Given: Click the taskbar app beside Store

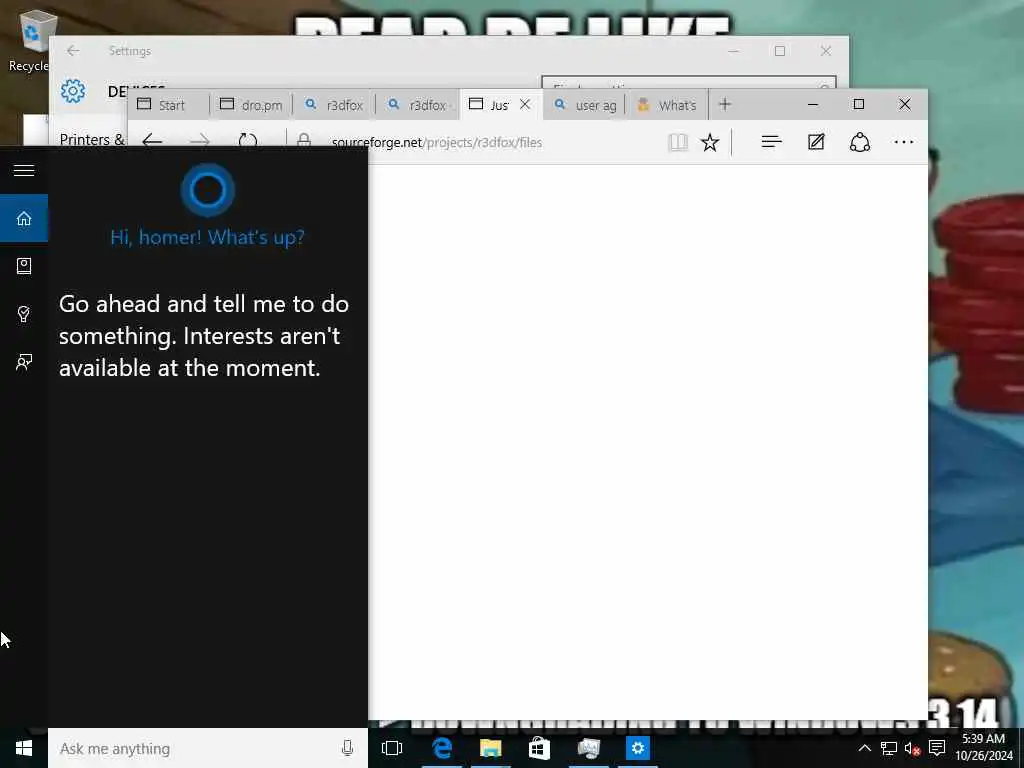Looking at the screenshot, I should tap(588, 748).
